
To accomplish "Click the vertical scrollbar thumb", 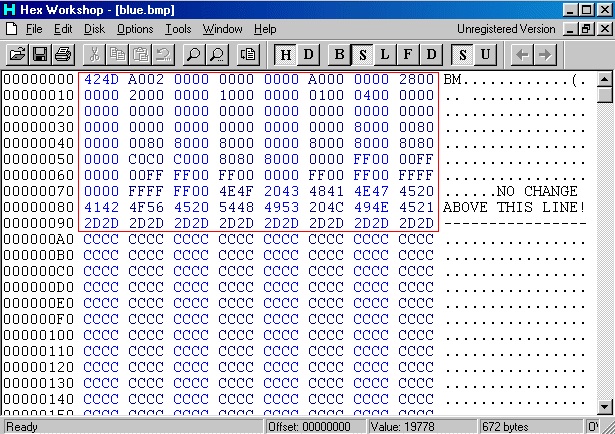I will point(605,95).
